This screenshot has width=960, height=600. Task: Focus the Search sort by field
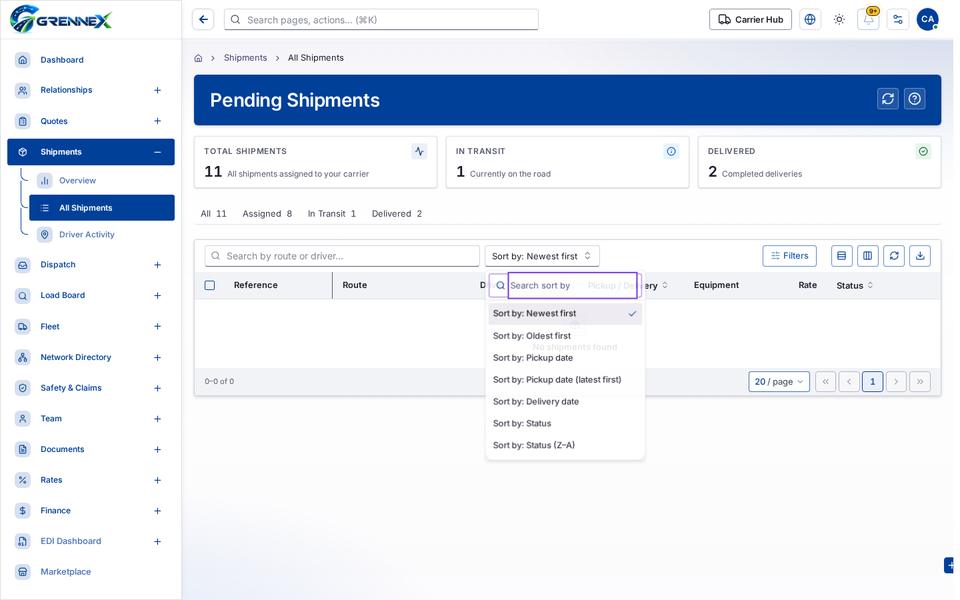point(572,285)
